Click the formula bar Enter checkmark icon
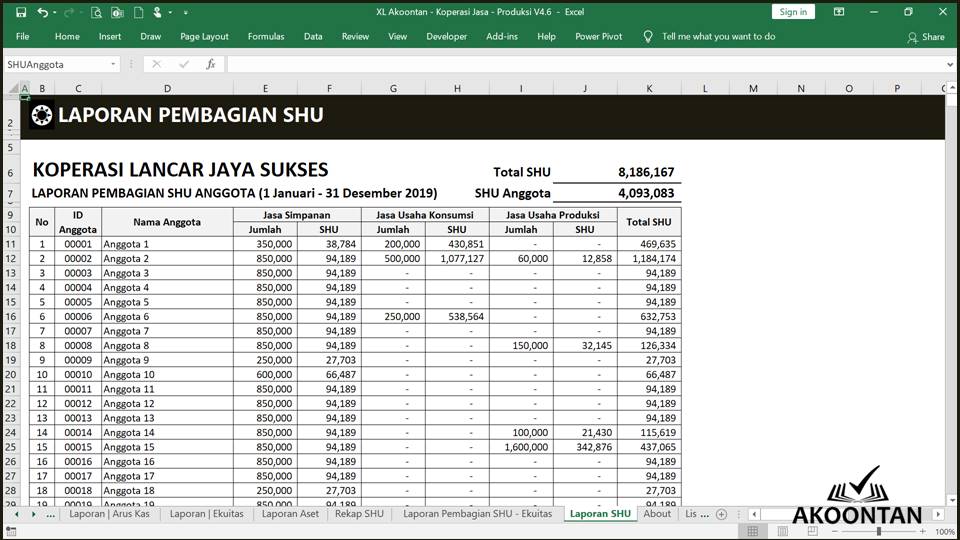The height and width of the screenshot is (540, 960). pos(184,64)
